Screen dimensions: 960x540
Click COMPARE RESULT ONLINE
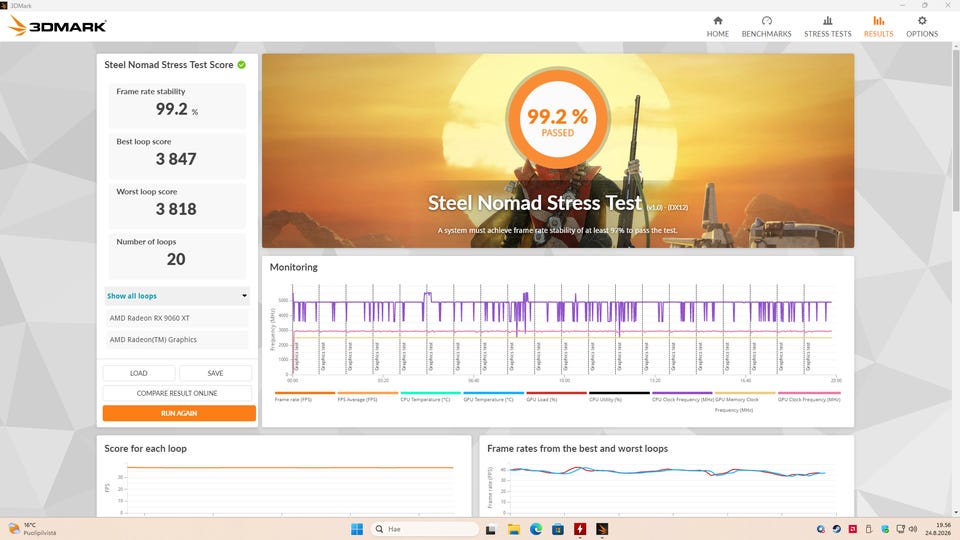click(x=177, y=393)
